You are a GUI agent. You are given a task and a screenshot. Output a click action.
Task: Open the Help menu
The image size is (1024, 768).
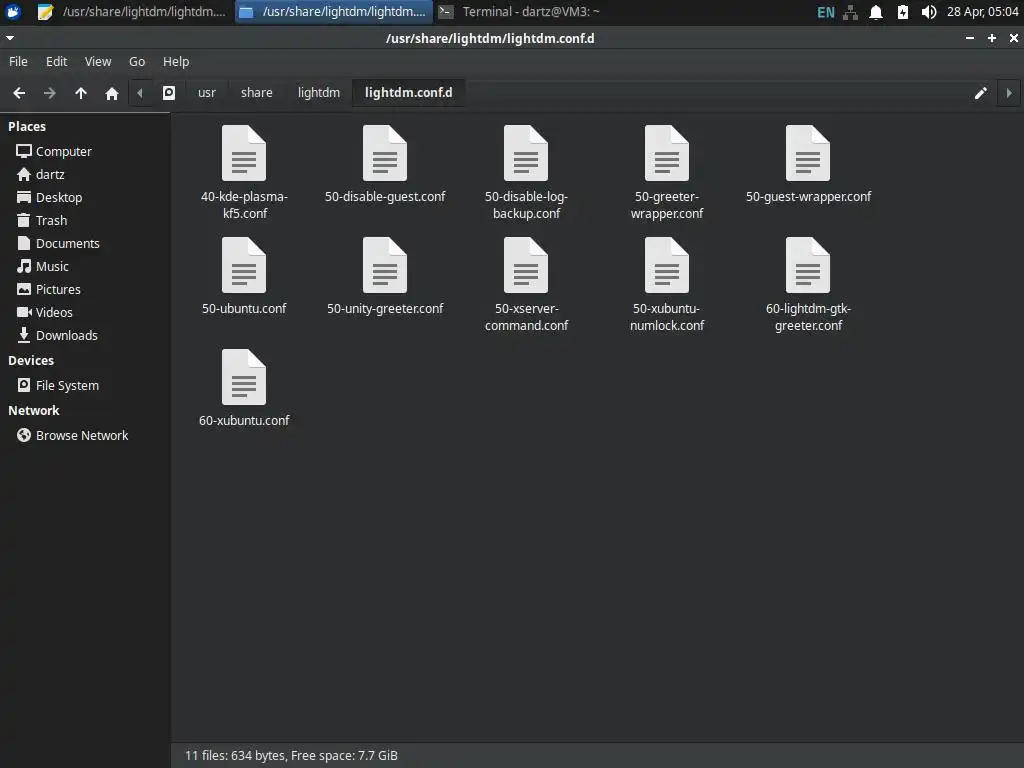coord(176,61)
